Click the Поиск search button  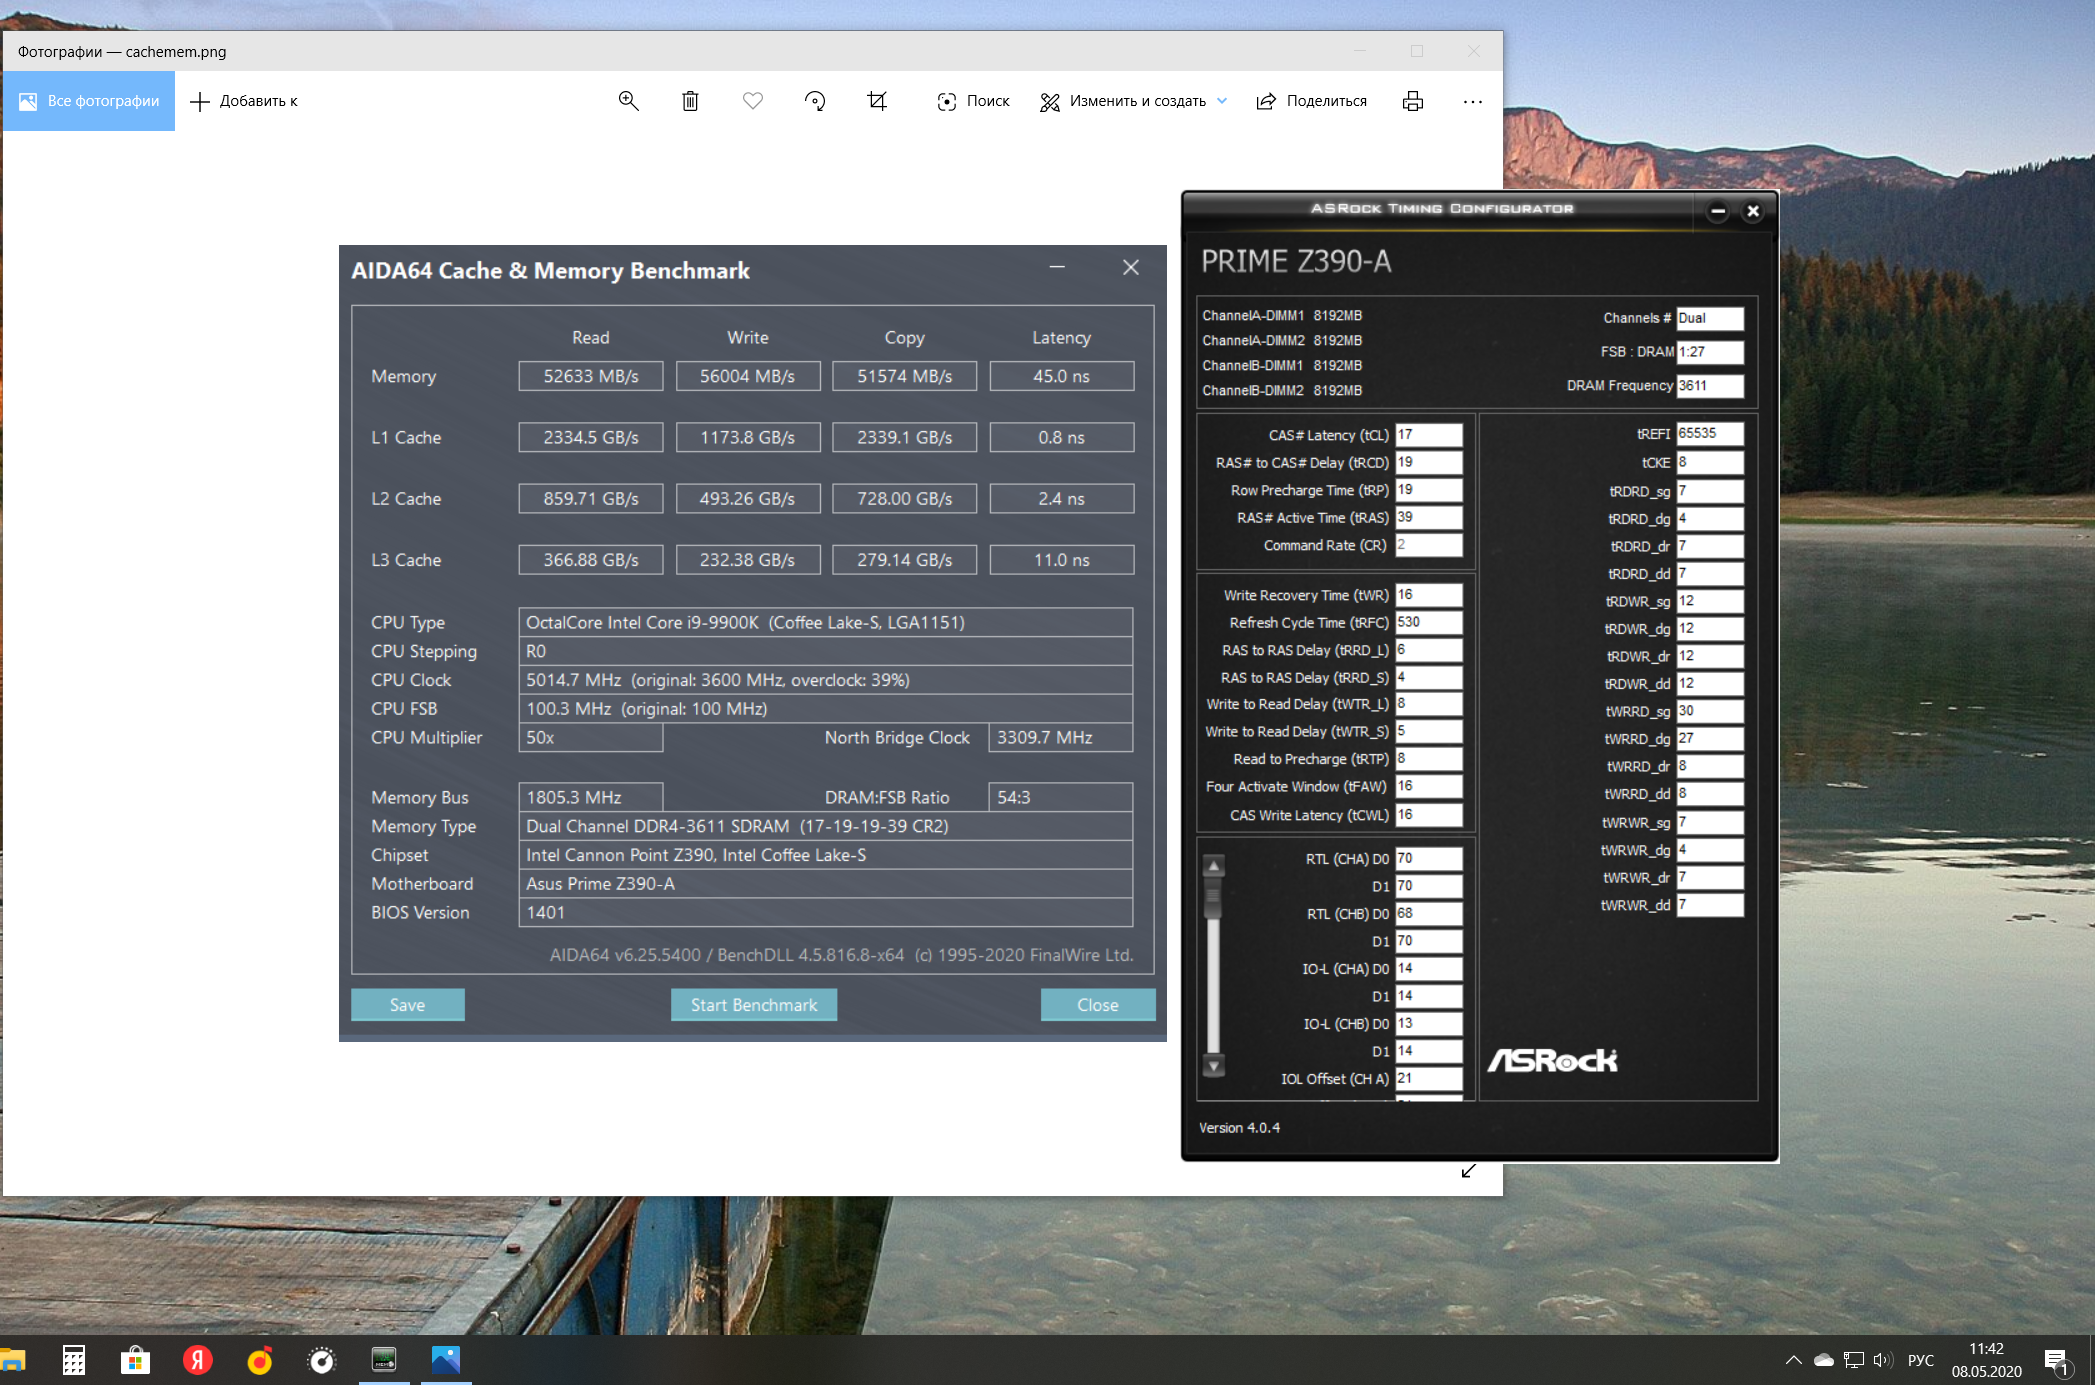[x=973, y=101]
